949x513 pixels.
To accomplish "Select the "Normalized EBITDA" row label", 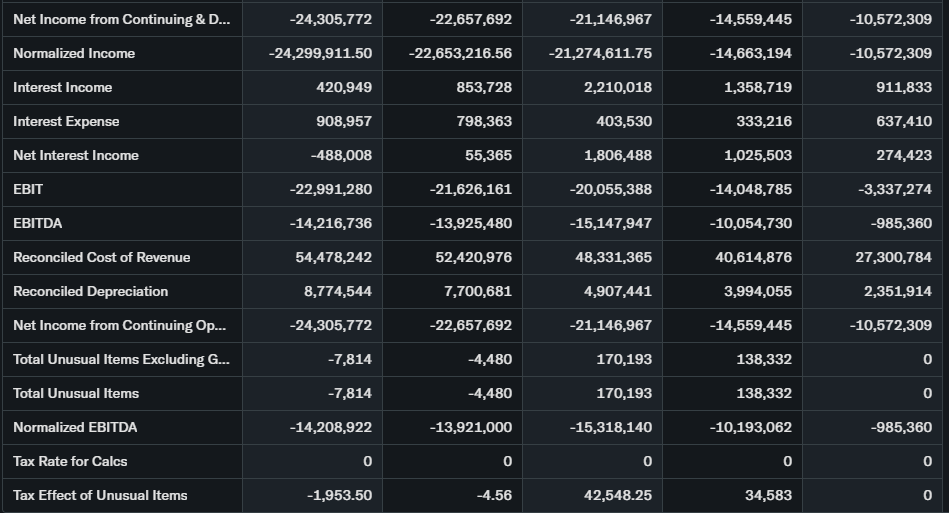I will pos(75,427).
